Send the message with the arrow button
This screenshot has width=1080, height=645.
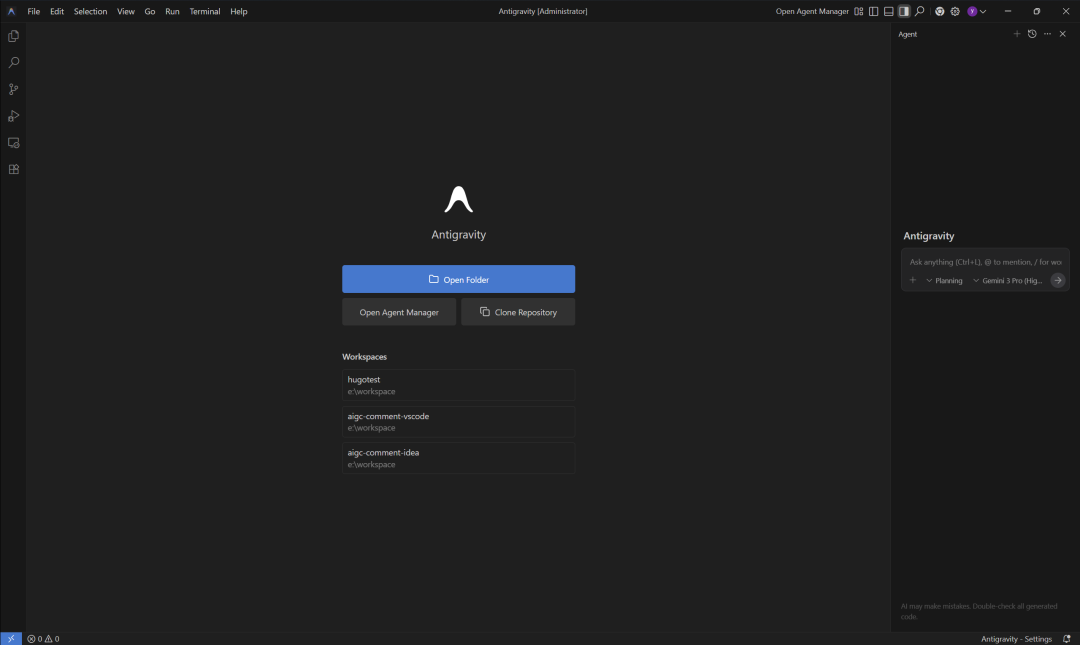click(1057, 280)
